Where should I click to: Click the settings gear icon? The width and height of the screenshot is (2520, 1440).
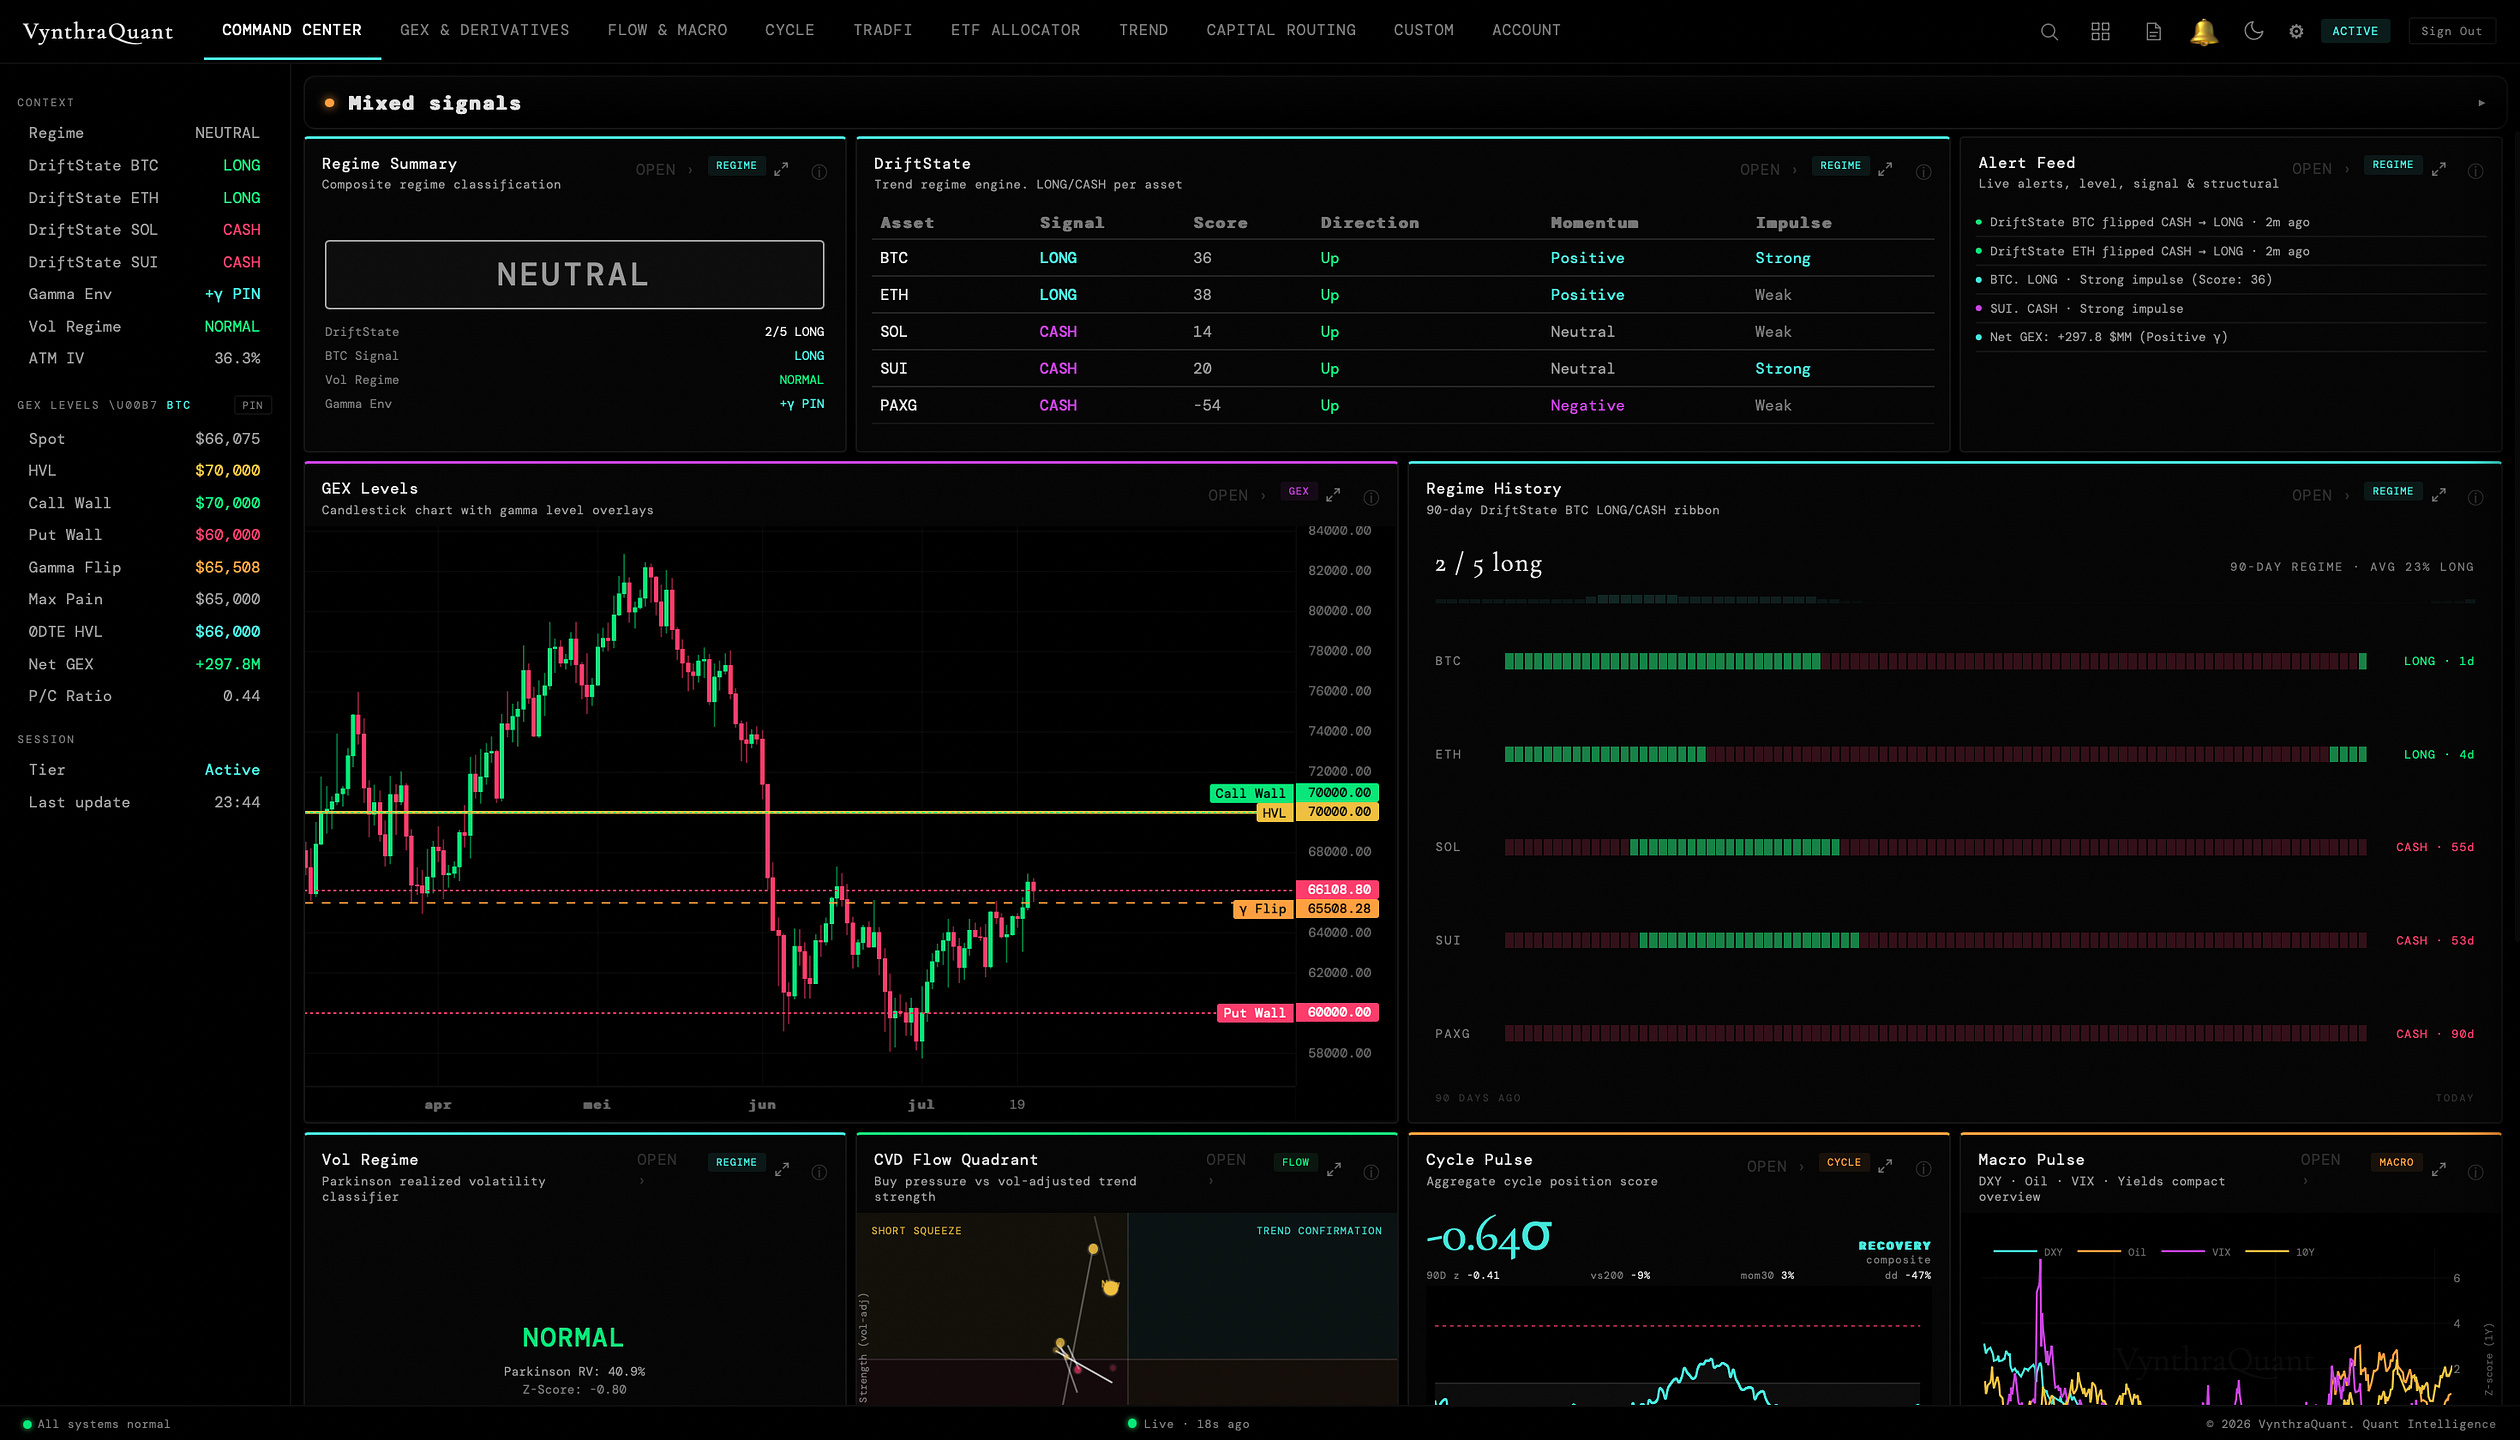tap(2296, 31)
